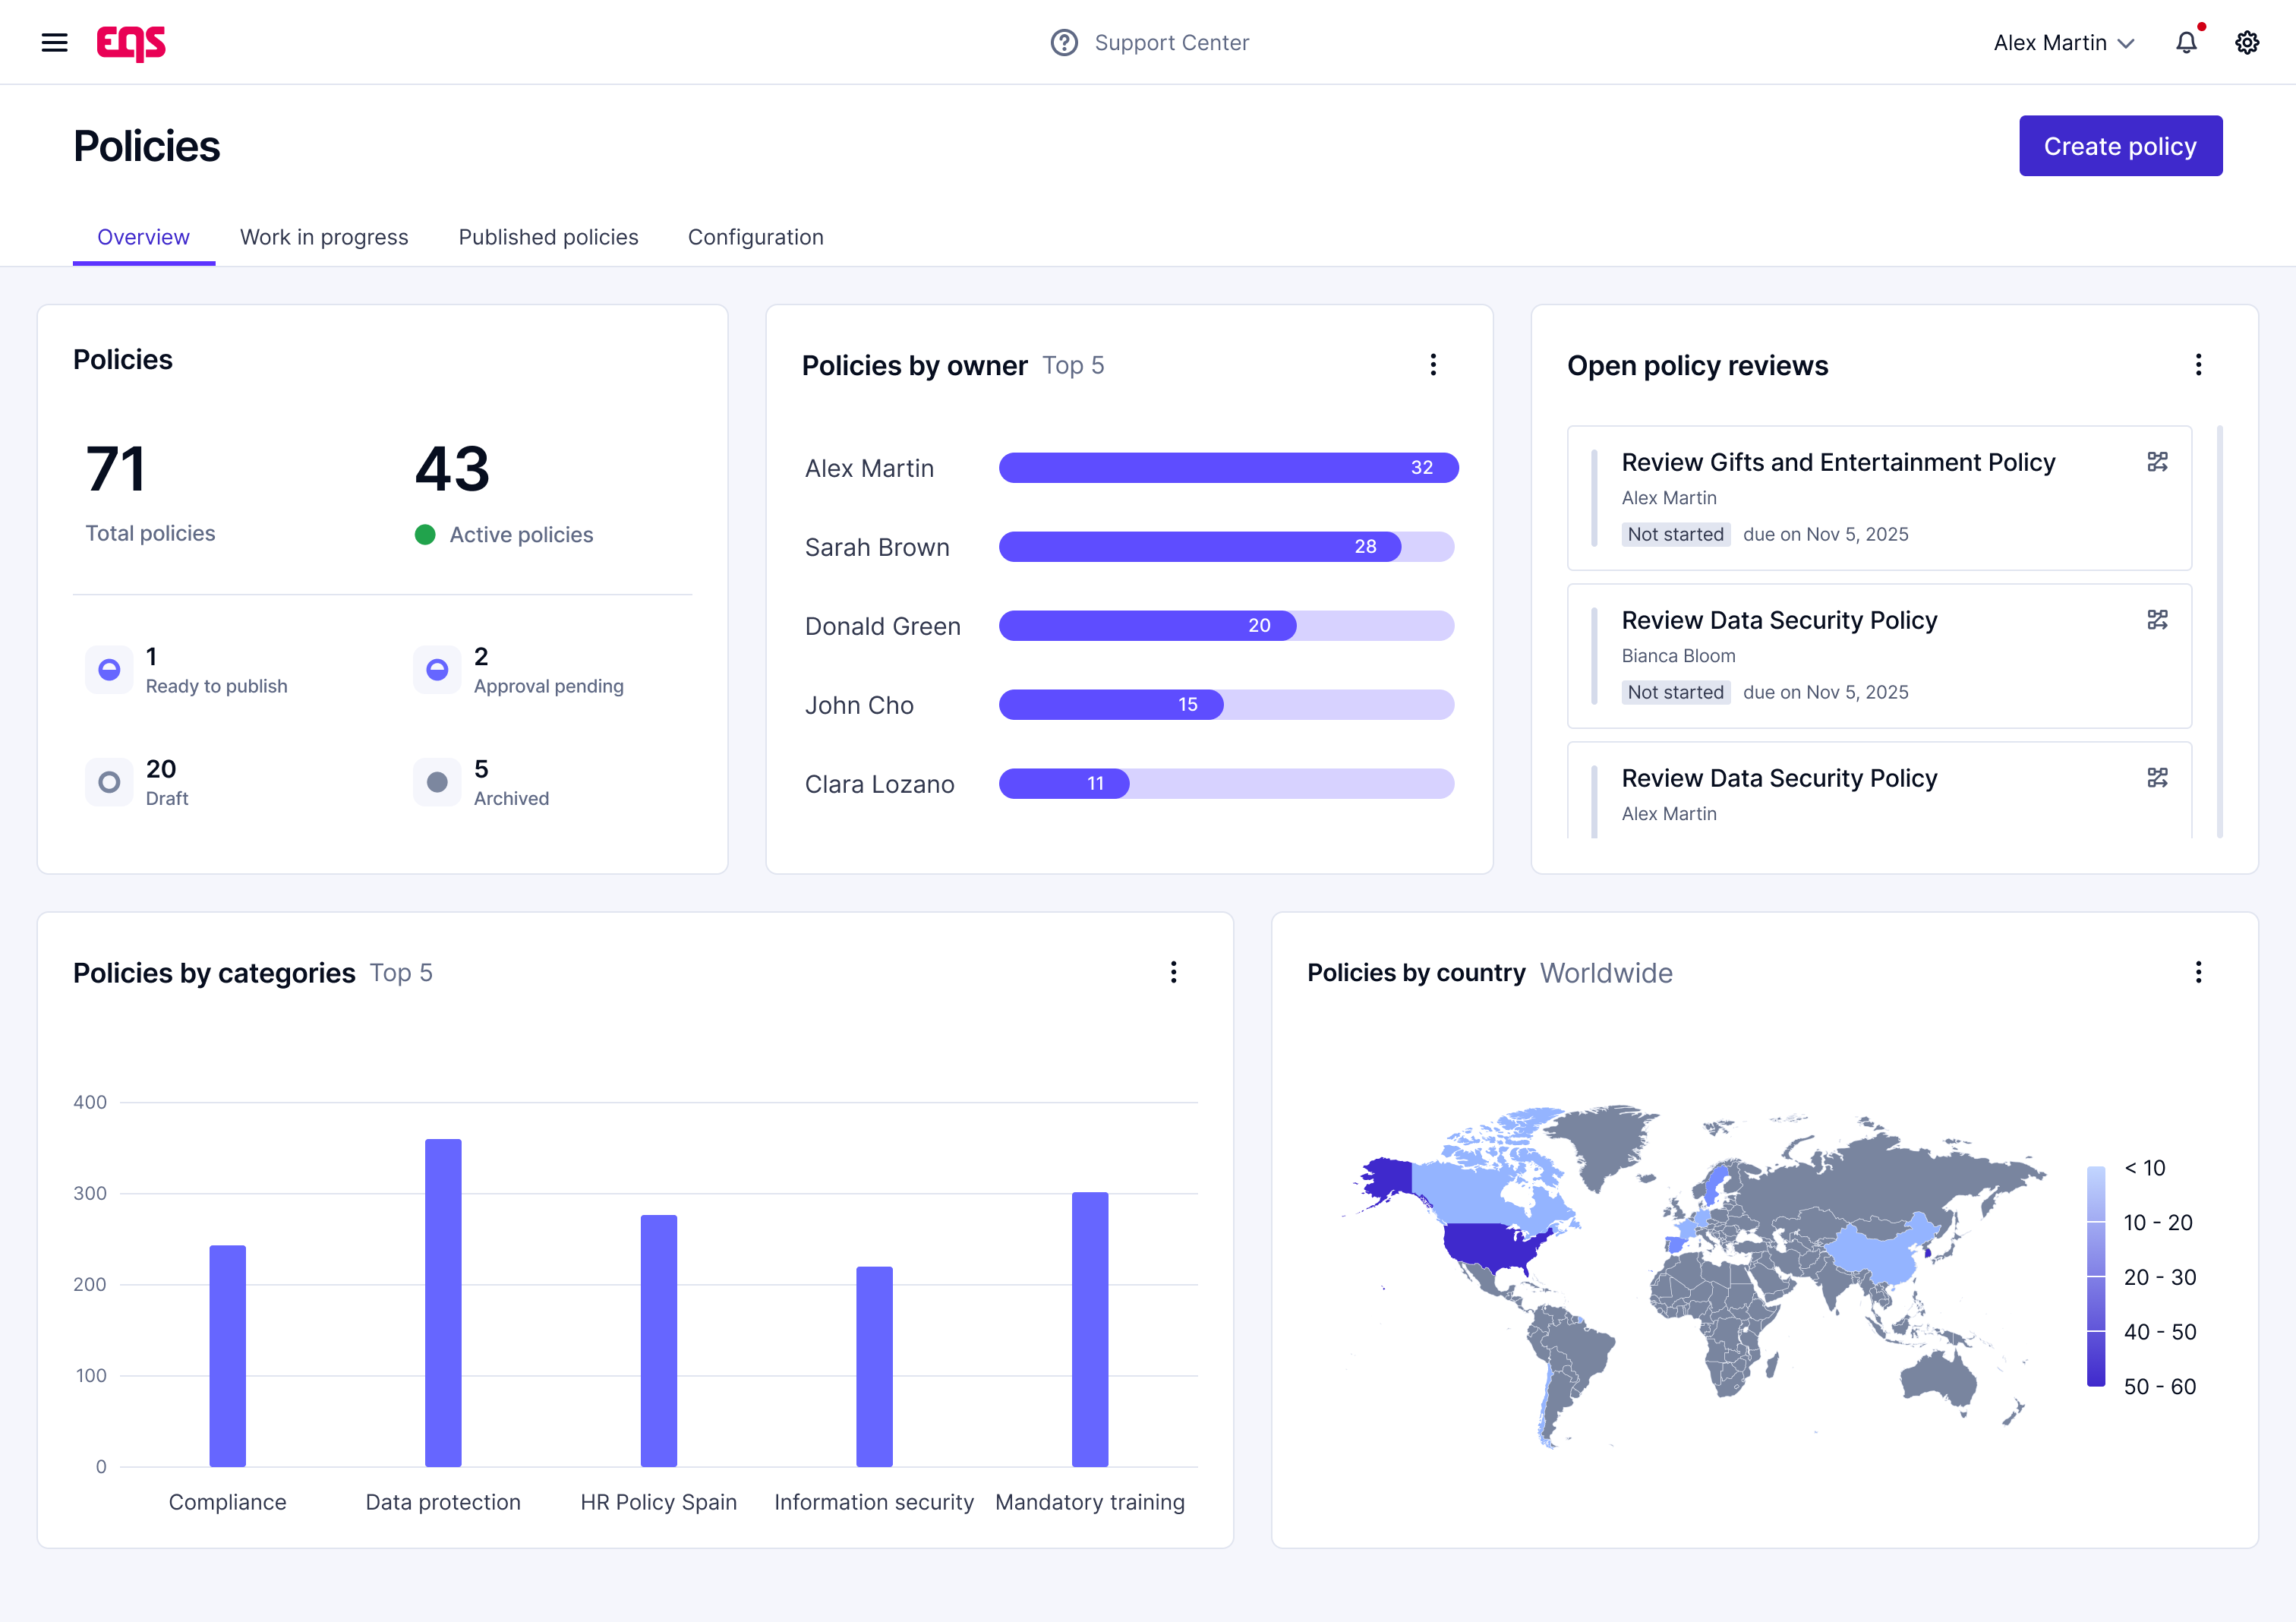Click the 'Donald Green' owner name
This screenshot has width=2296, height=1622.
tap(882, 626)
